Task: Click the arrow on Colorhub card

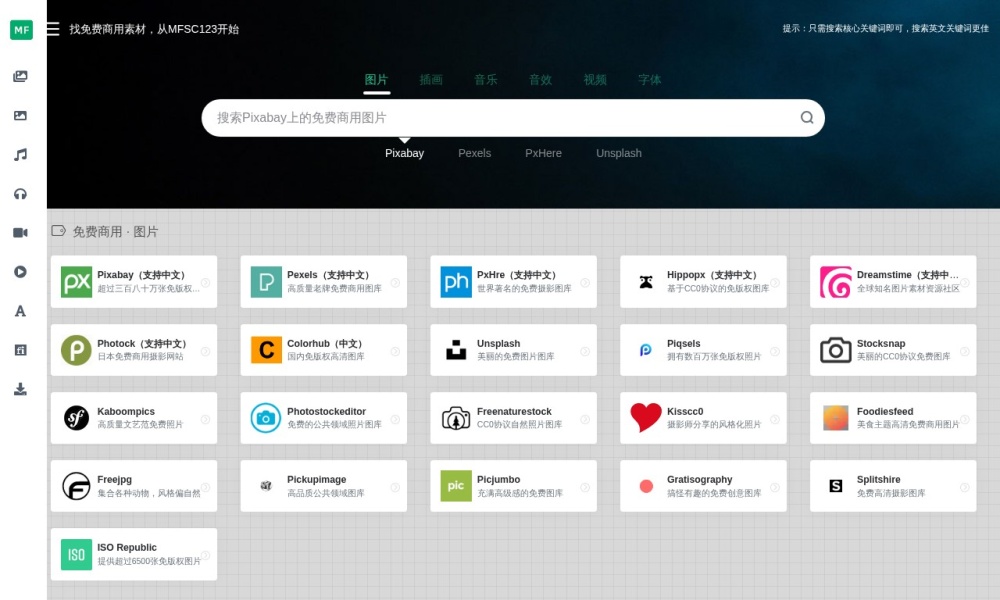Action: tap(395, 351)
